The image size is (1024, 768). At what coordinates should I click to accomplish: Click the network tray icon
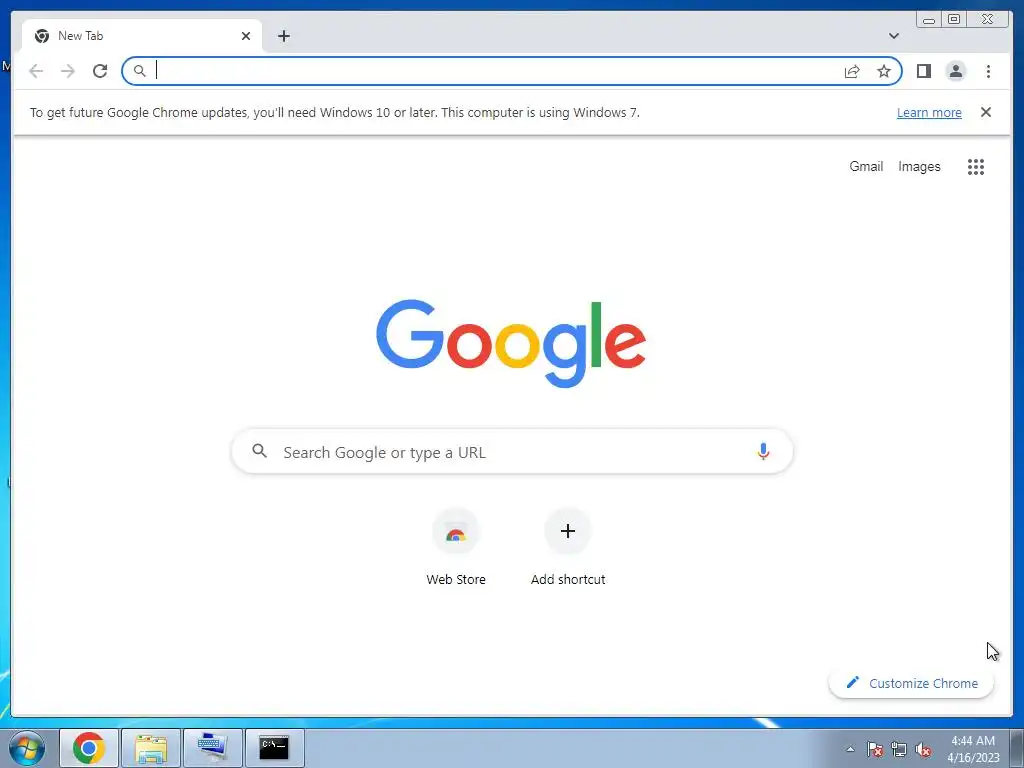(x=899, y=749)
